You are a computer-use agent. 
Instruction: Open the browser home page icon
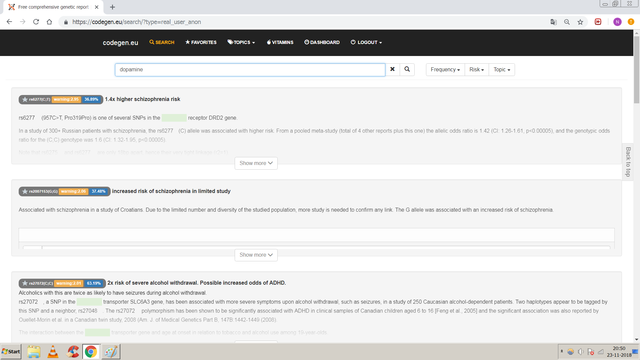point(49,22)
